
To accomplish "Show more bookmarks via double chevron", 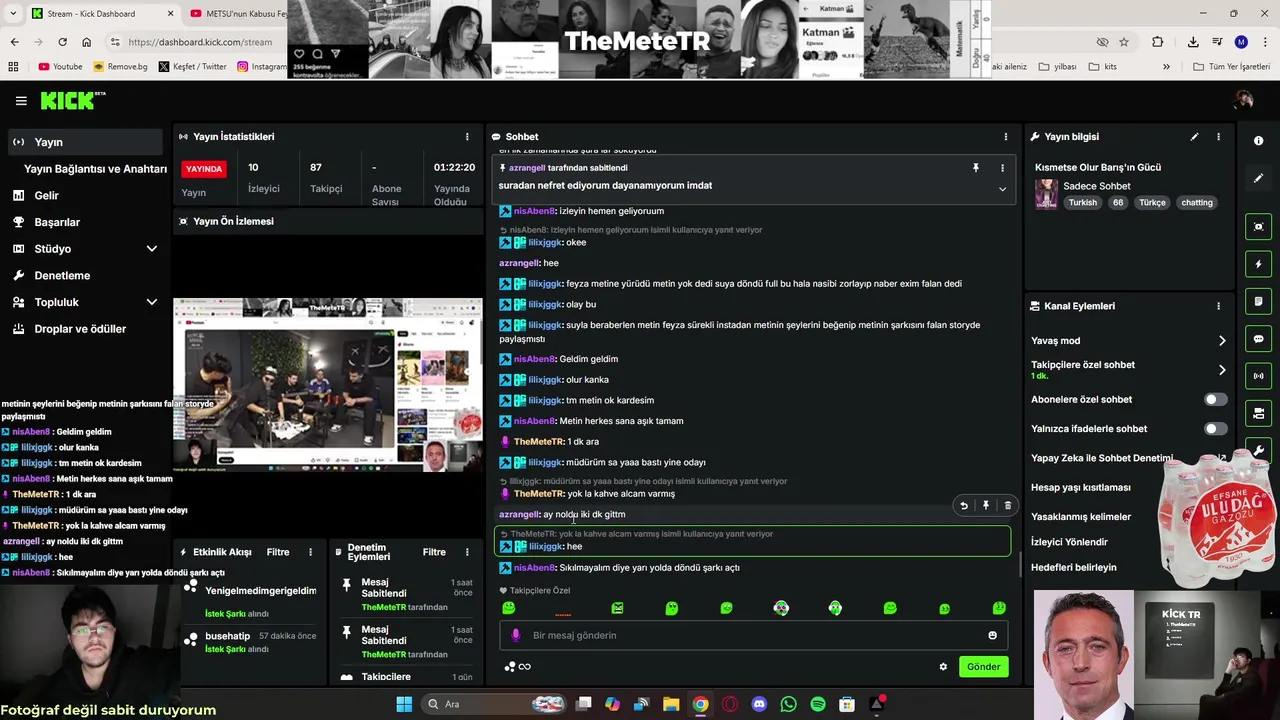I will point(1166,67).
